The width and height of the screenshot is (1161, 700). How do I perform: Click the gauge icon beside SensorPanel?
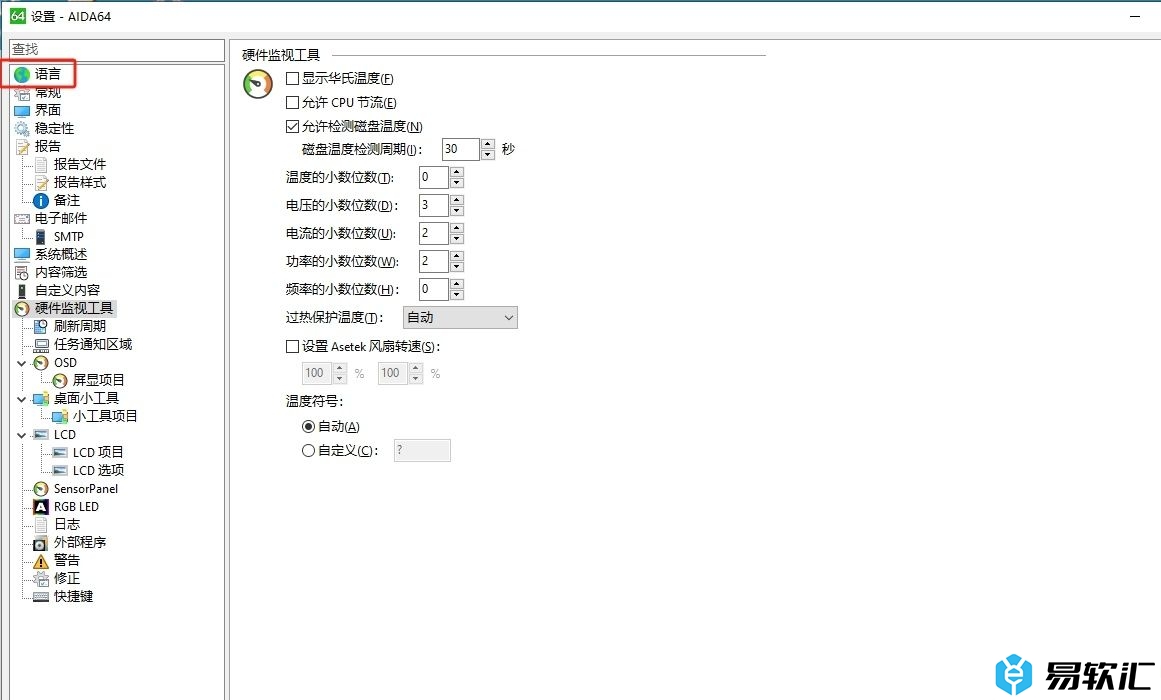[41, 489]
